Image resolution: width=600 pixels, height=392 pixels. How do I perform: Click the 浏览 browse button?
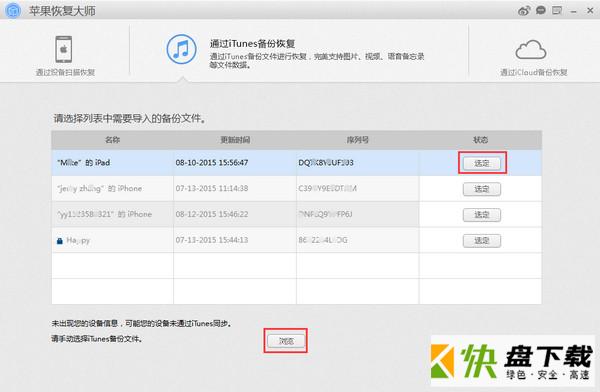pyautogui.click(x=286, y=341)
